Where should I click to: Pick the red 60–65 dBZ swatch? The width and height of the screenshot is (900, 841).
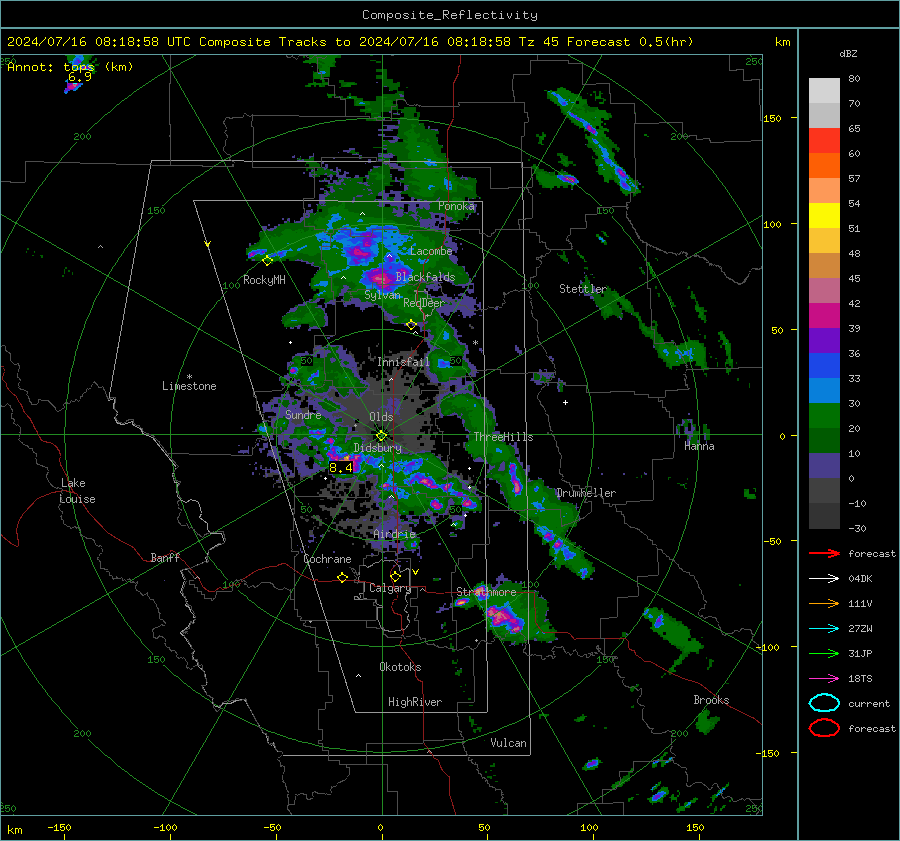pyautogui.click(x=824, y=141)
